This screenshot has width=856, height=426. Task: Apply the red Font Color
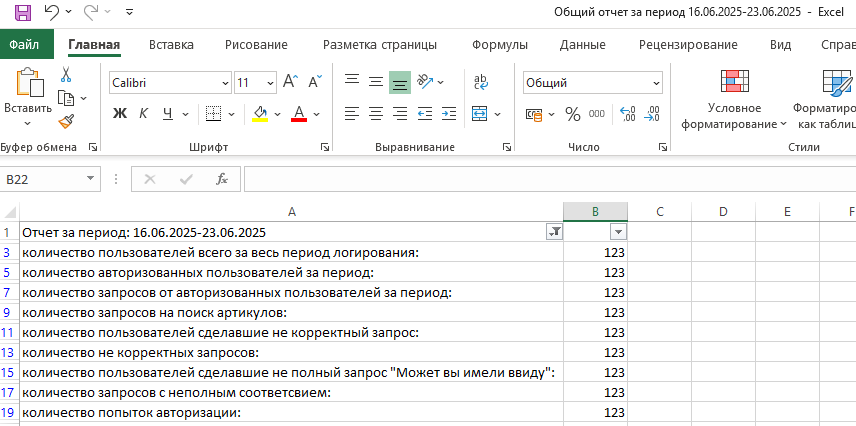(x=299, y=114)
